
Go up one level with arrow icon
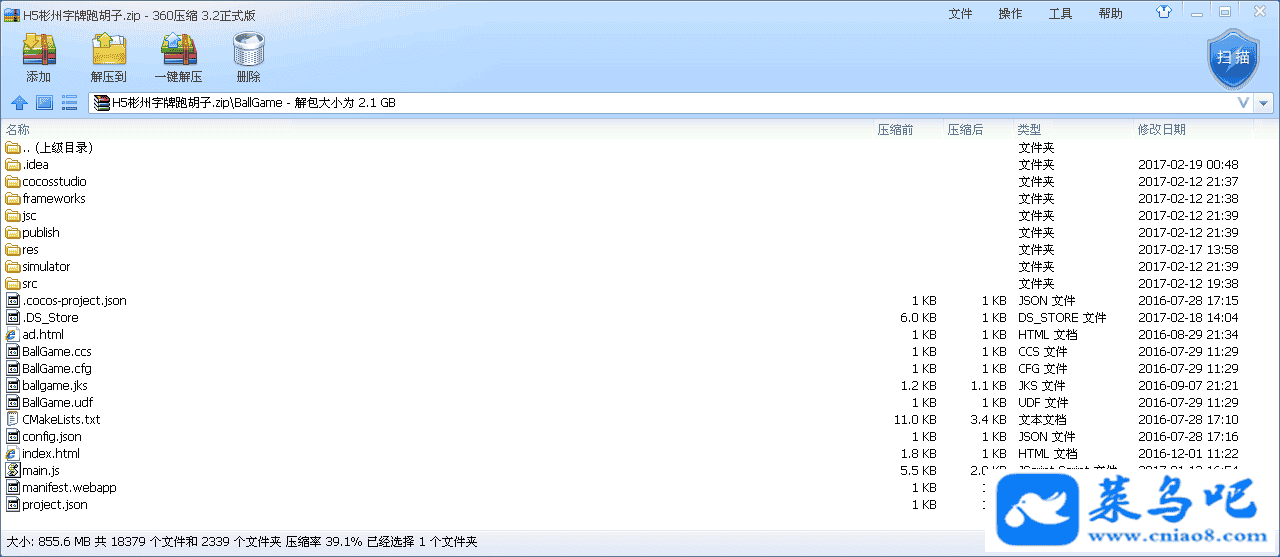click(x=19, y=102)
